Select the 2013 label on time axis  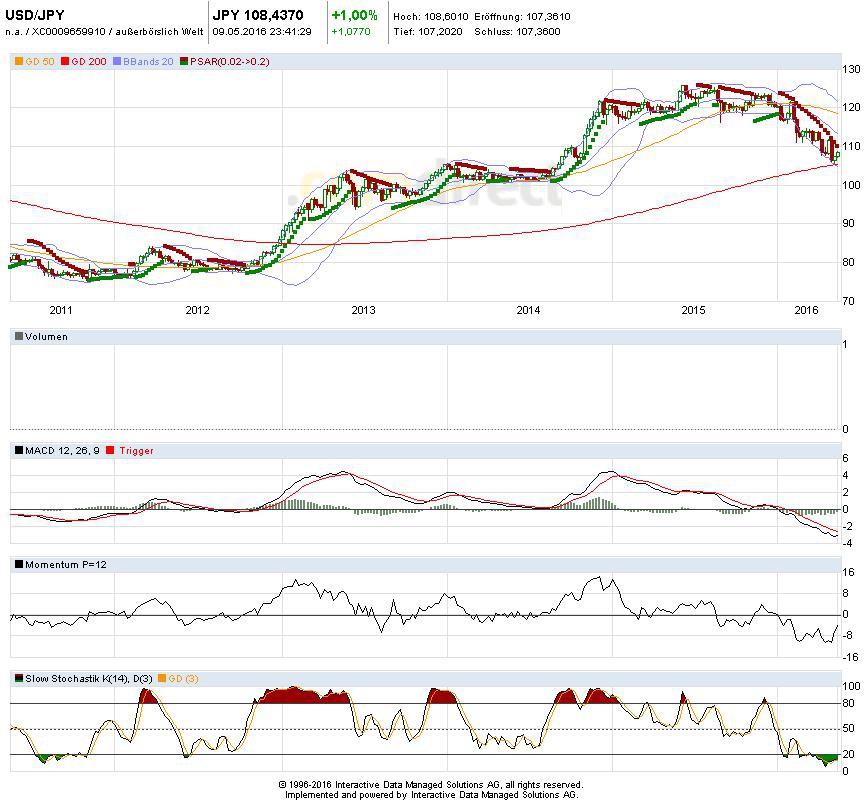point(363,310)
